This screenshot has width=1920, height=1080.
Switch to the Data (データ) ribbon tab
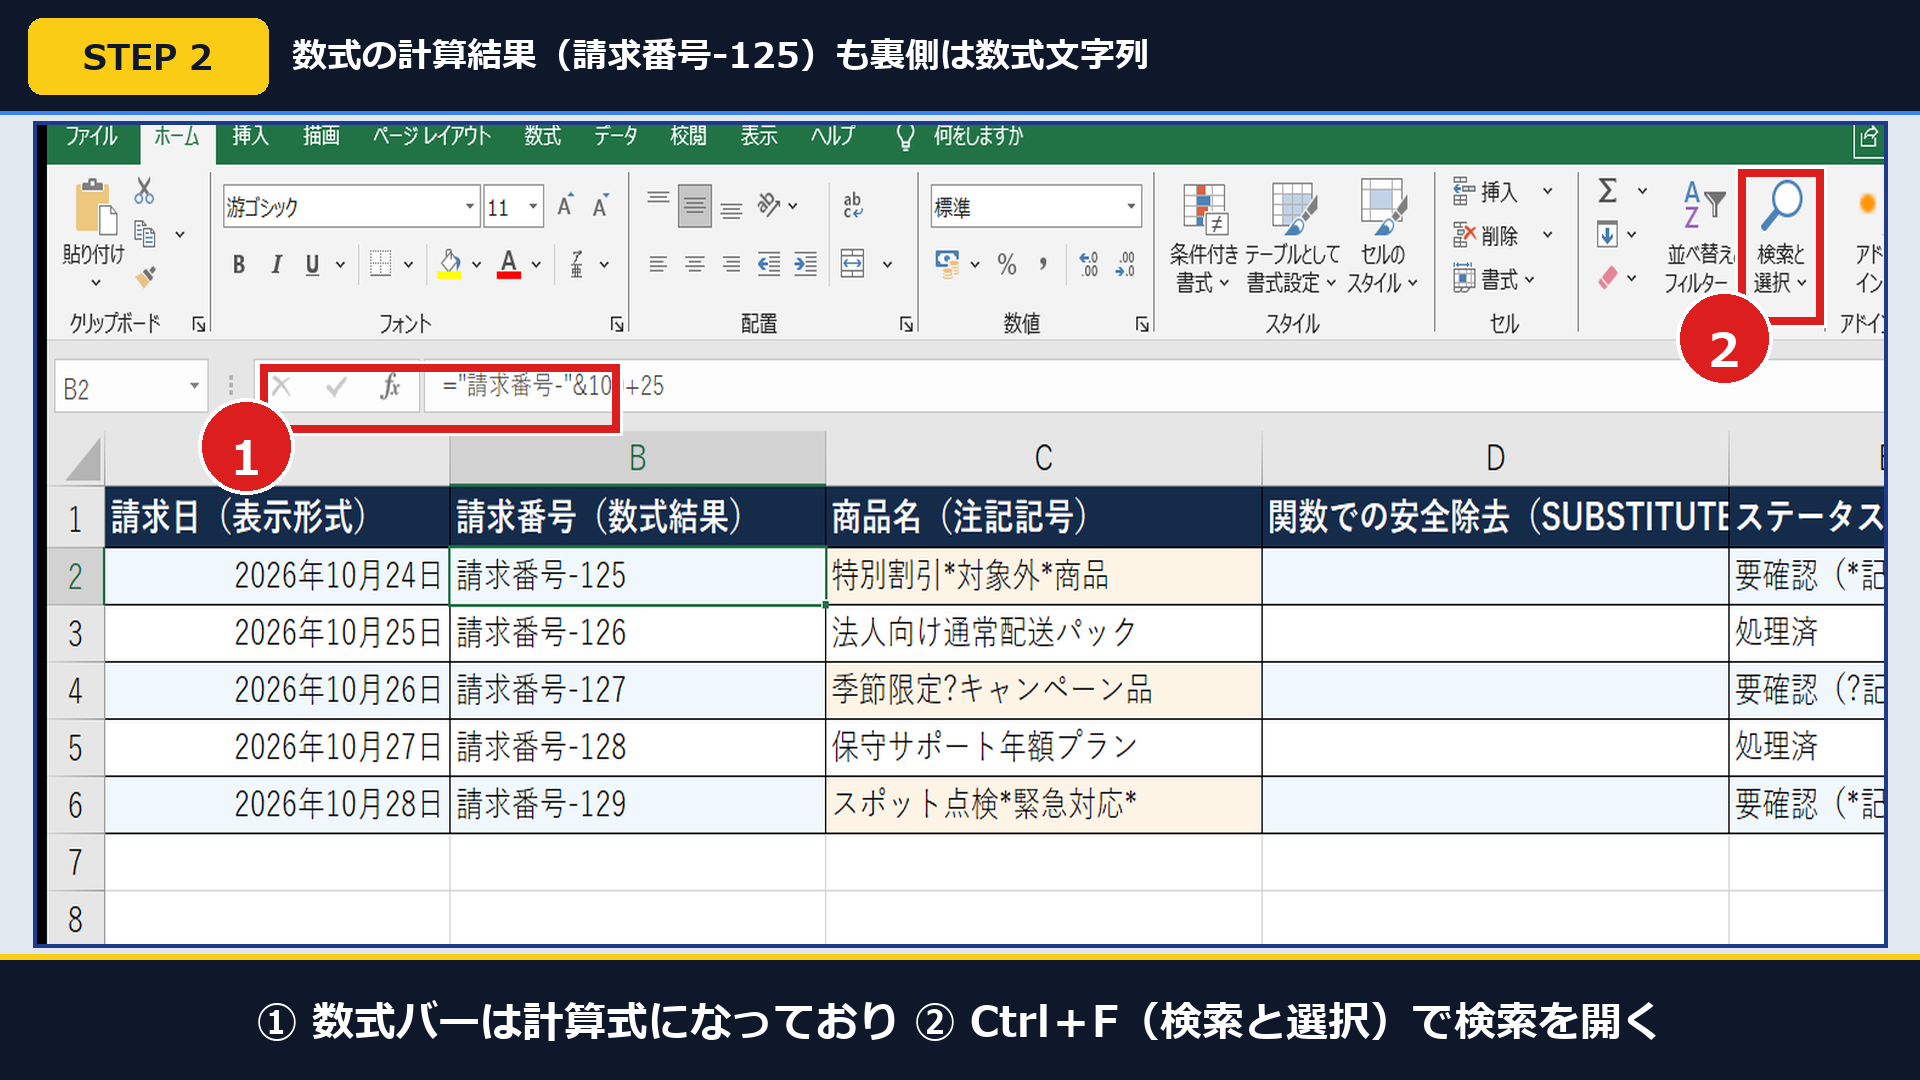point(616,136)
